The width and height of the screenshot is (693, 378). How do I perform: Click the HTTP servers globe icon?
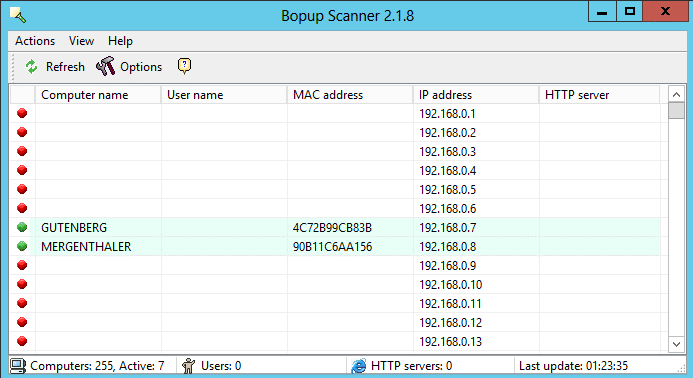click(358, 366)
